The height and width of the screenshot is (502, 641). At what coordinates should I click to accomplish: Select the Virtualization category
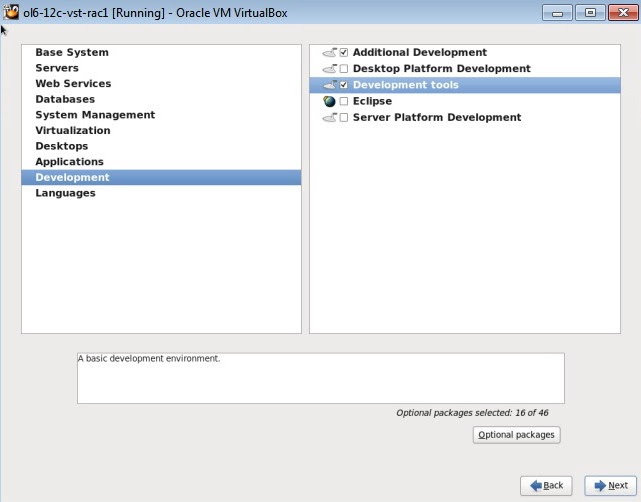coord(161,130)
